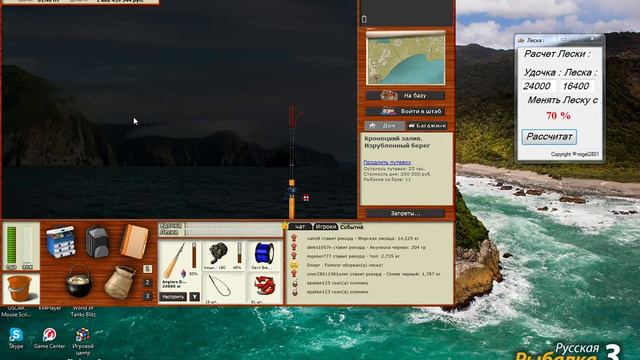
Task: Select the red bait slot
Action: [x=264, y=288]
